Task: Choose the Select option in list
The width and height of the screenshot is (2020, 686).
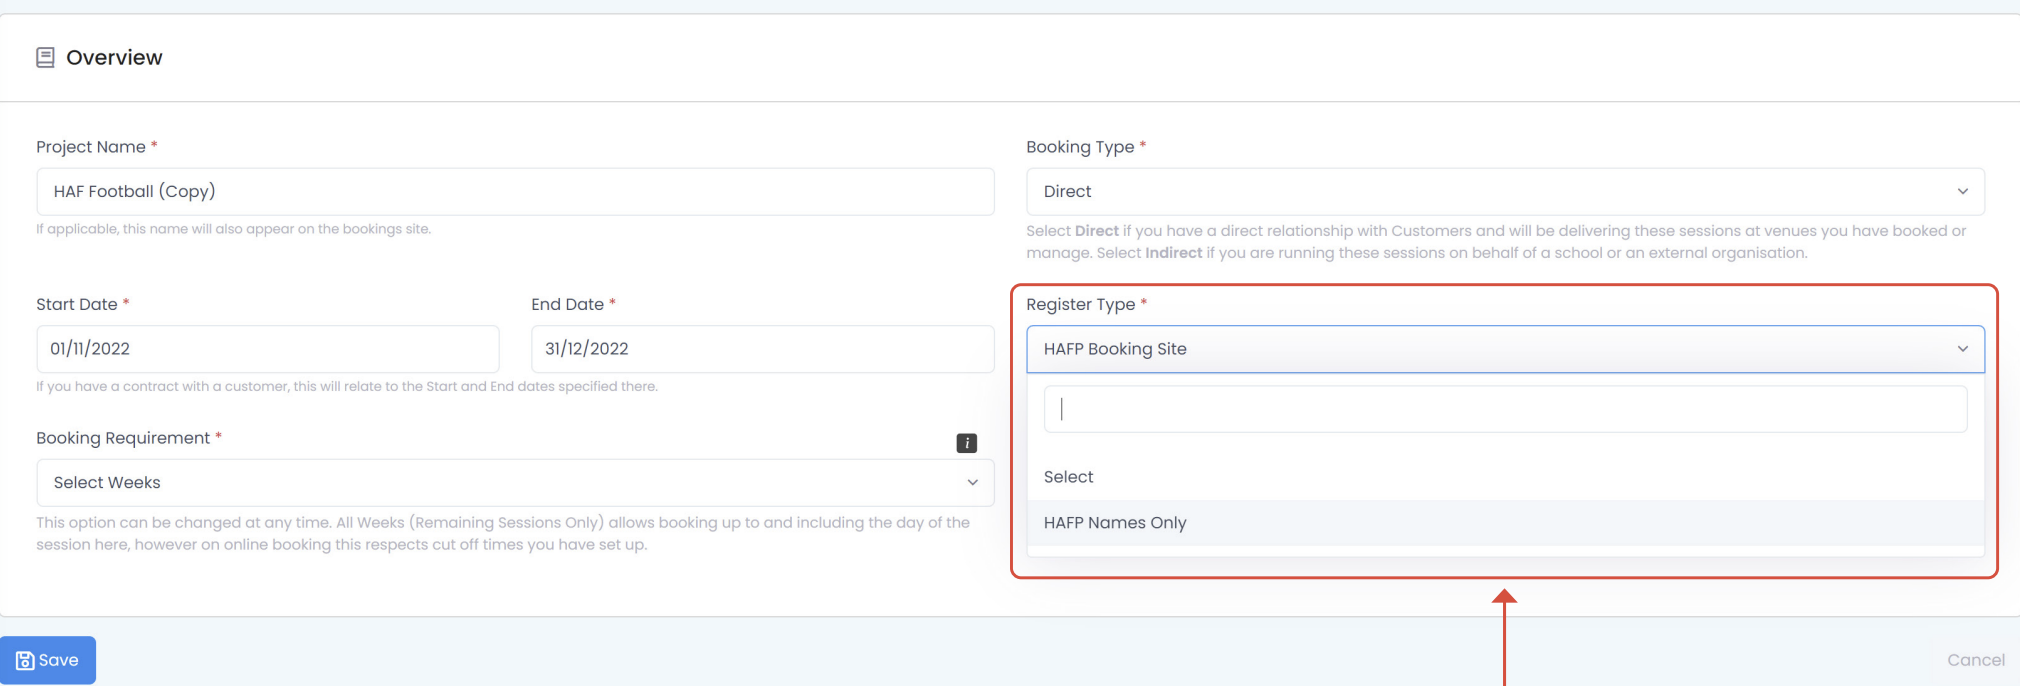Action: pyautogui.click(x=1505, y=477)
